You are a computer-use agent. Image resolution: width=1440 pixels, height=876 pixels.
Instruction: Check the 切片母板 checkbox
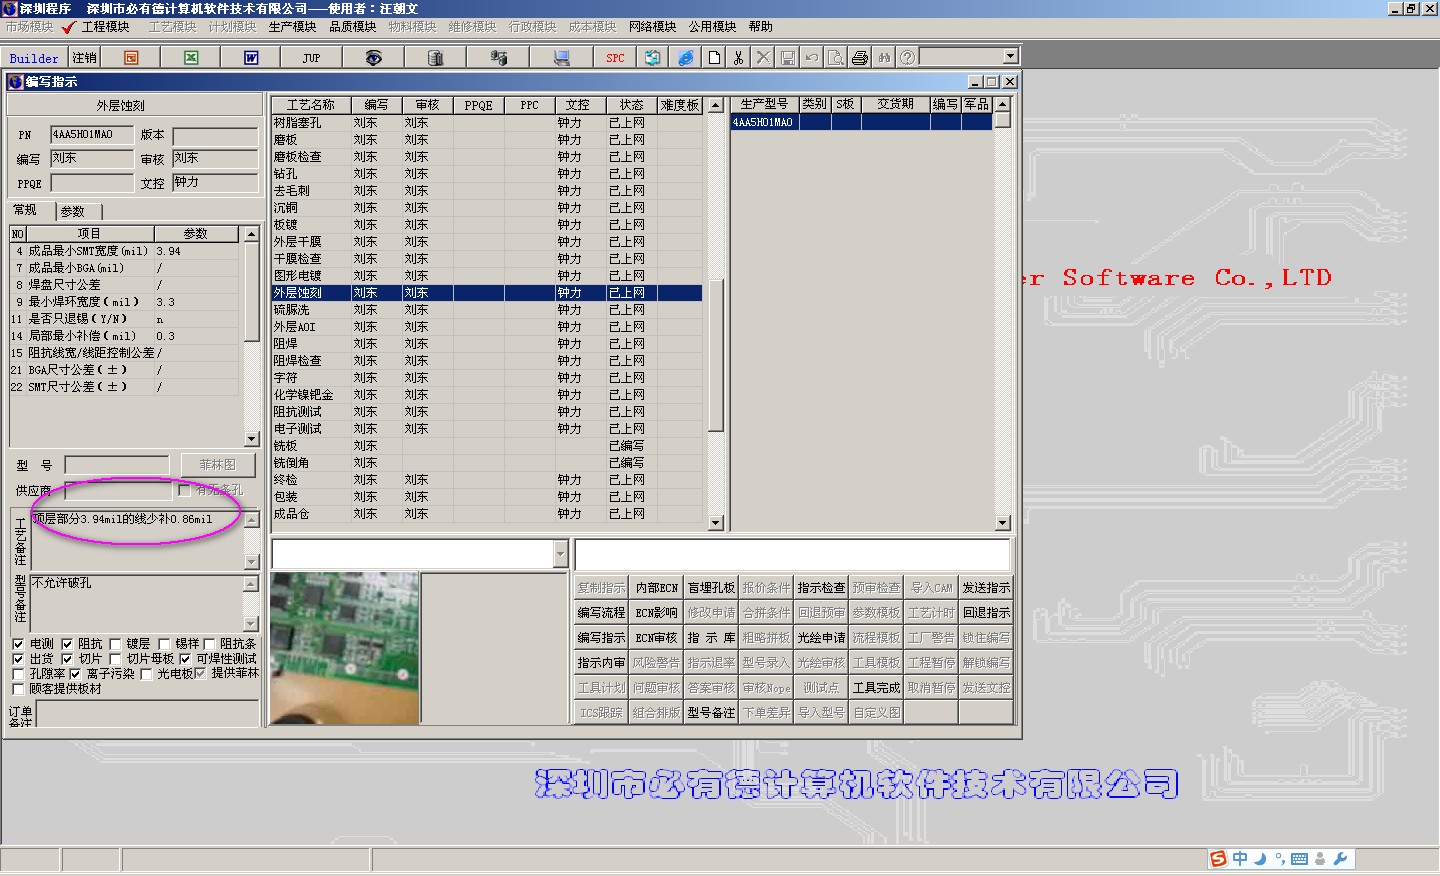(x=115, y=659)
